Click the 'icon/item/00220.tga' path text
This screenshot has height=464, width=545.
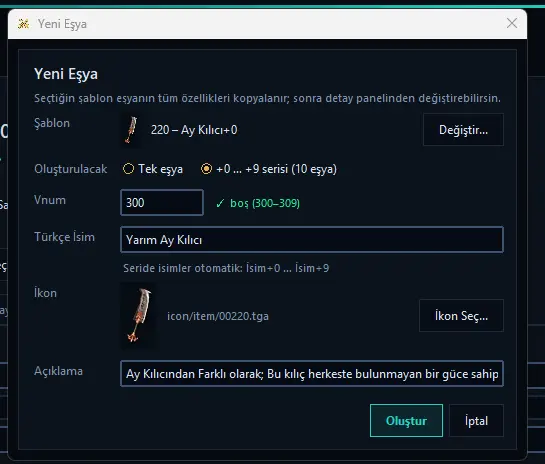coord(218,316)
